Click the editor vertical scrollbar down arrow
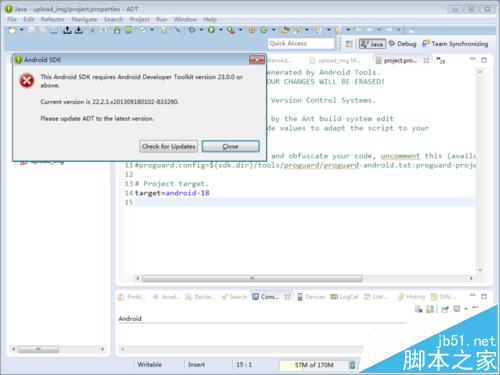The width and height of the screenshot is (500, 375). pyautogui.click(x=480, y=270)
